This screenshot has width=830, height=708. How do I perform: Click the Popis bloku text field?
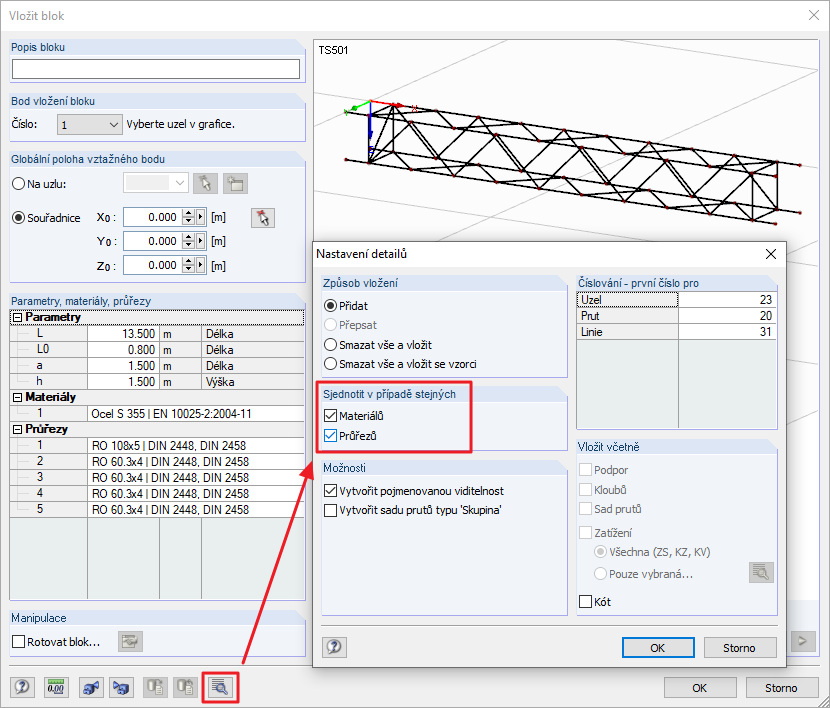[x=156, y=69]
